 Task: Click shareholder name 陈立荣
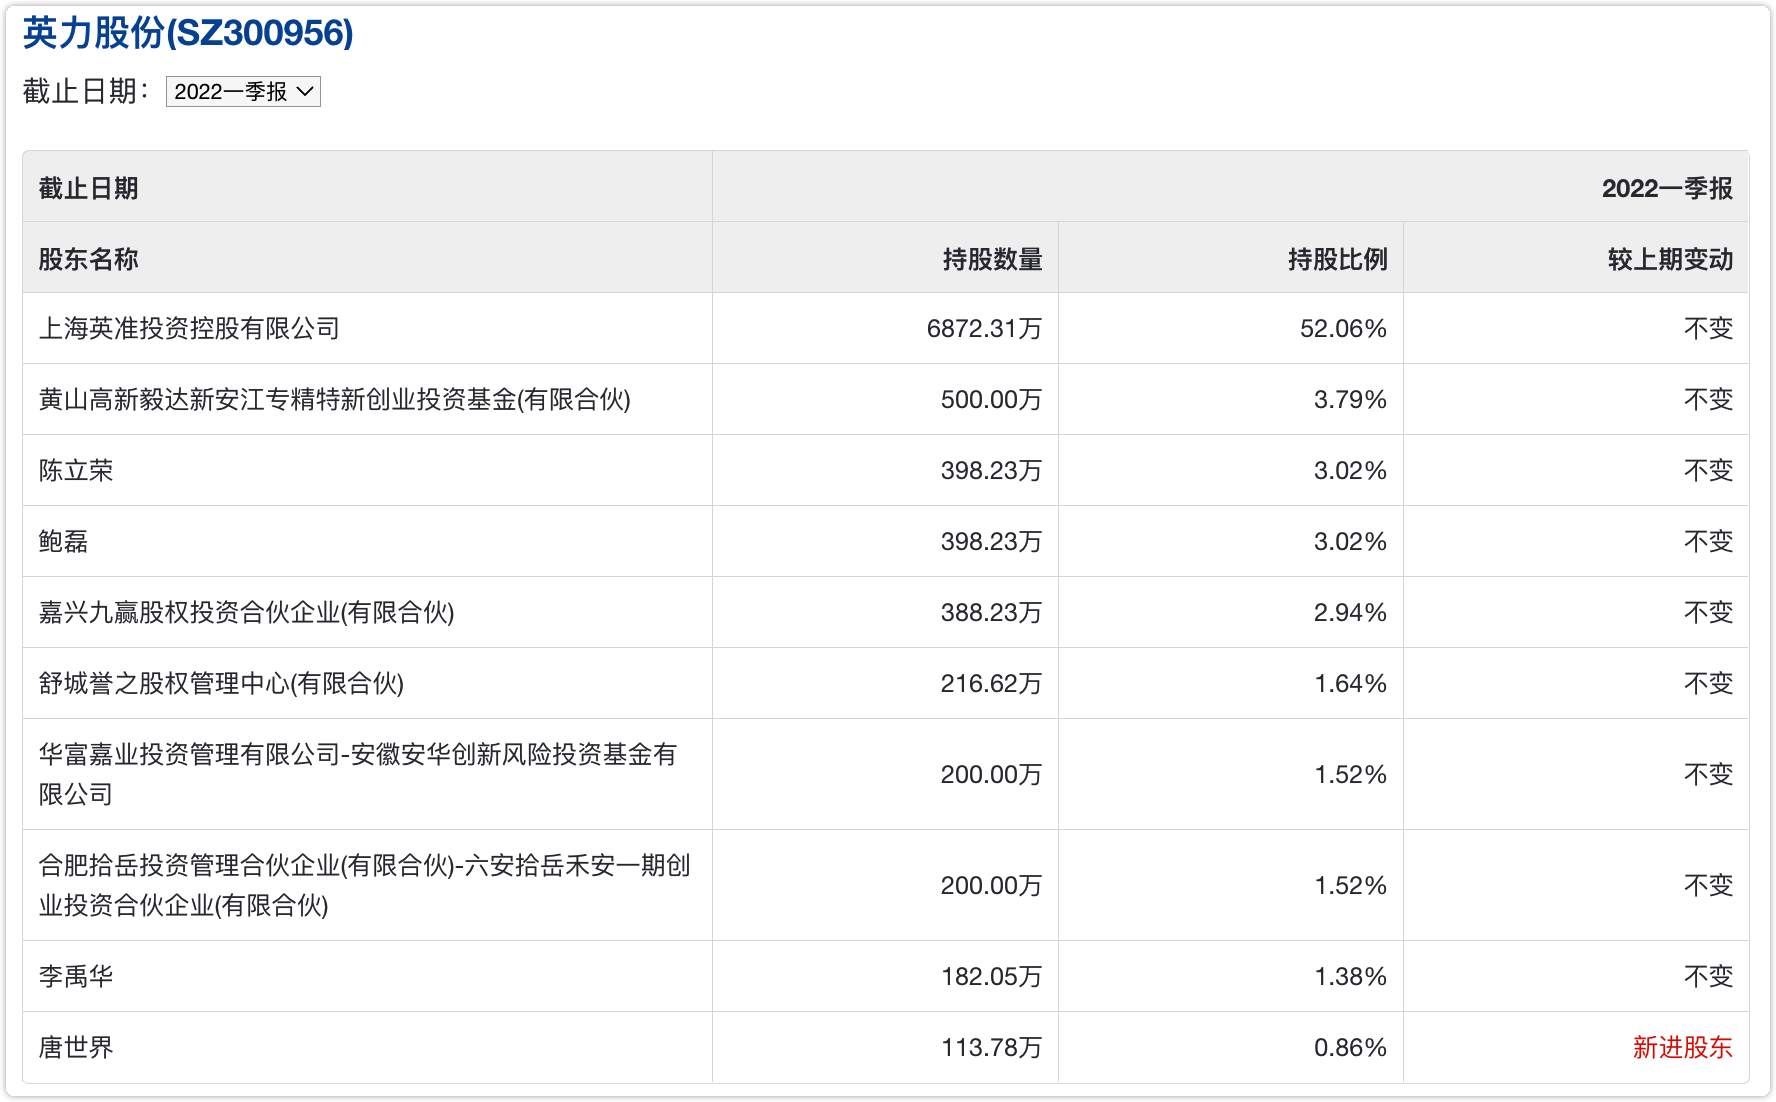tap(76, 470)
